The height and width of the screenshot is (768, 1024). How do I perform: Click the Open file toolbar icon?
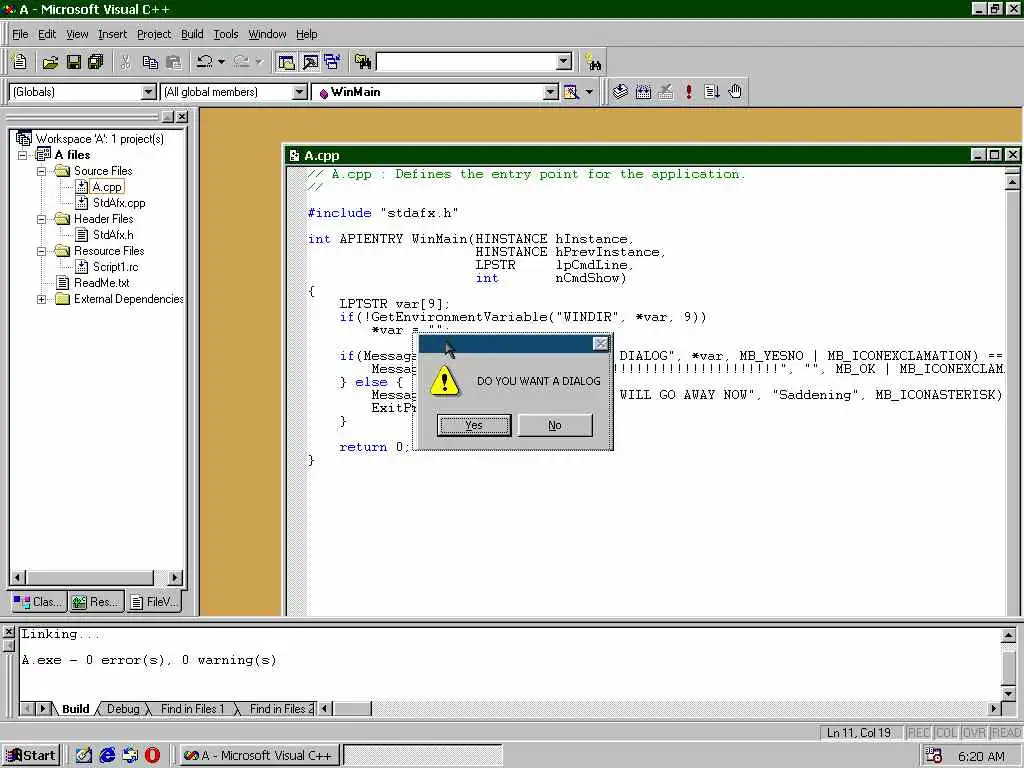50,62
